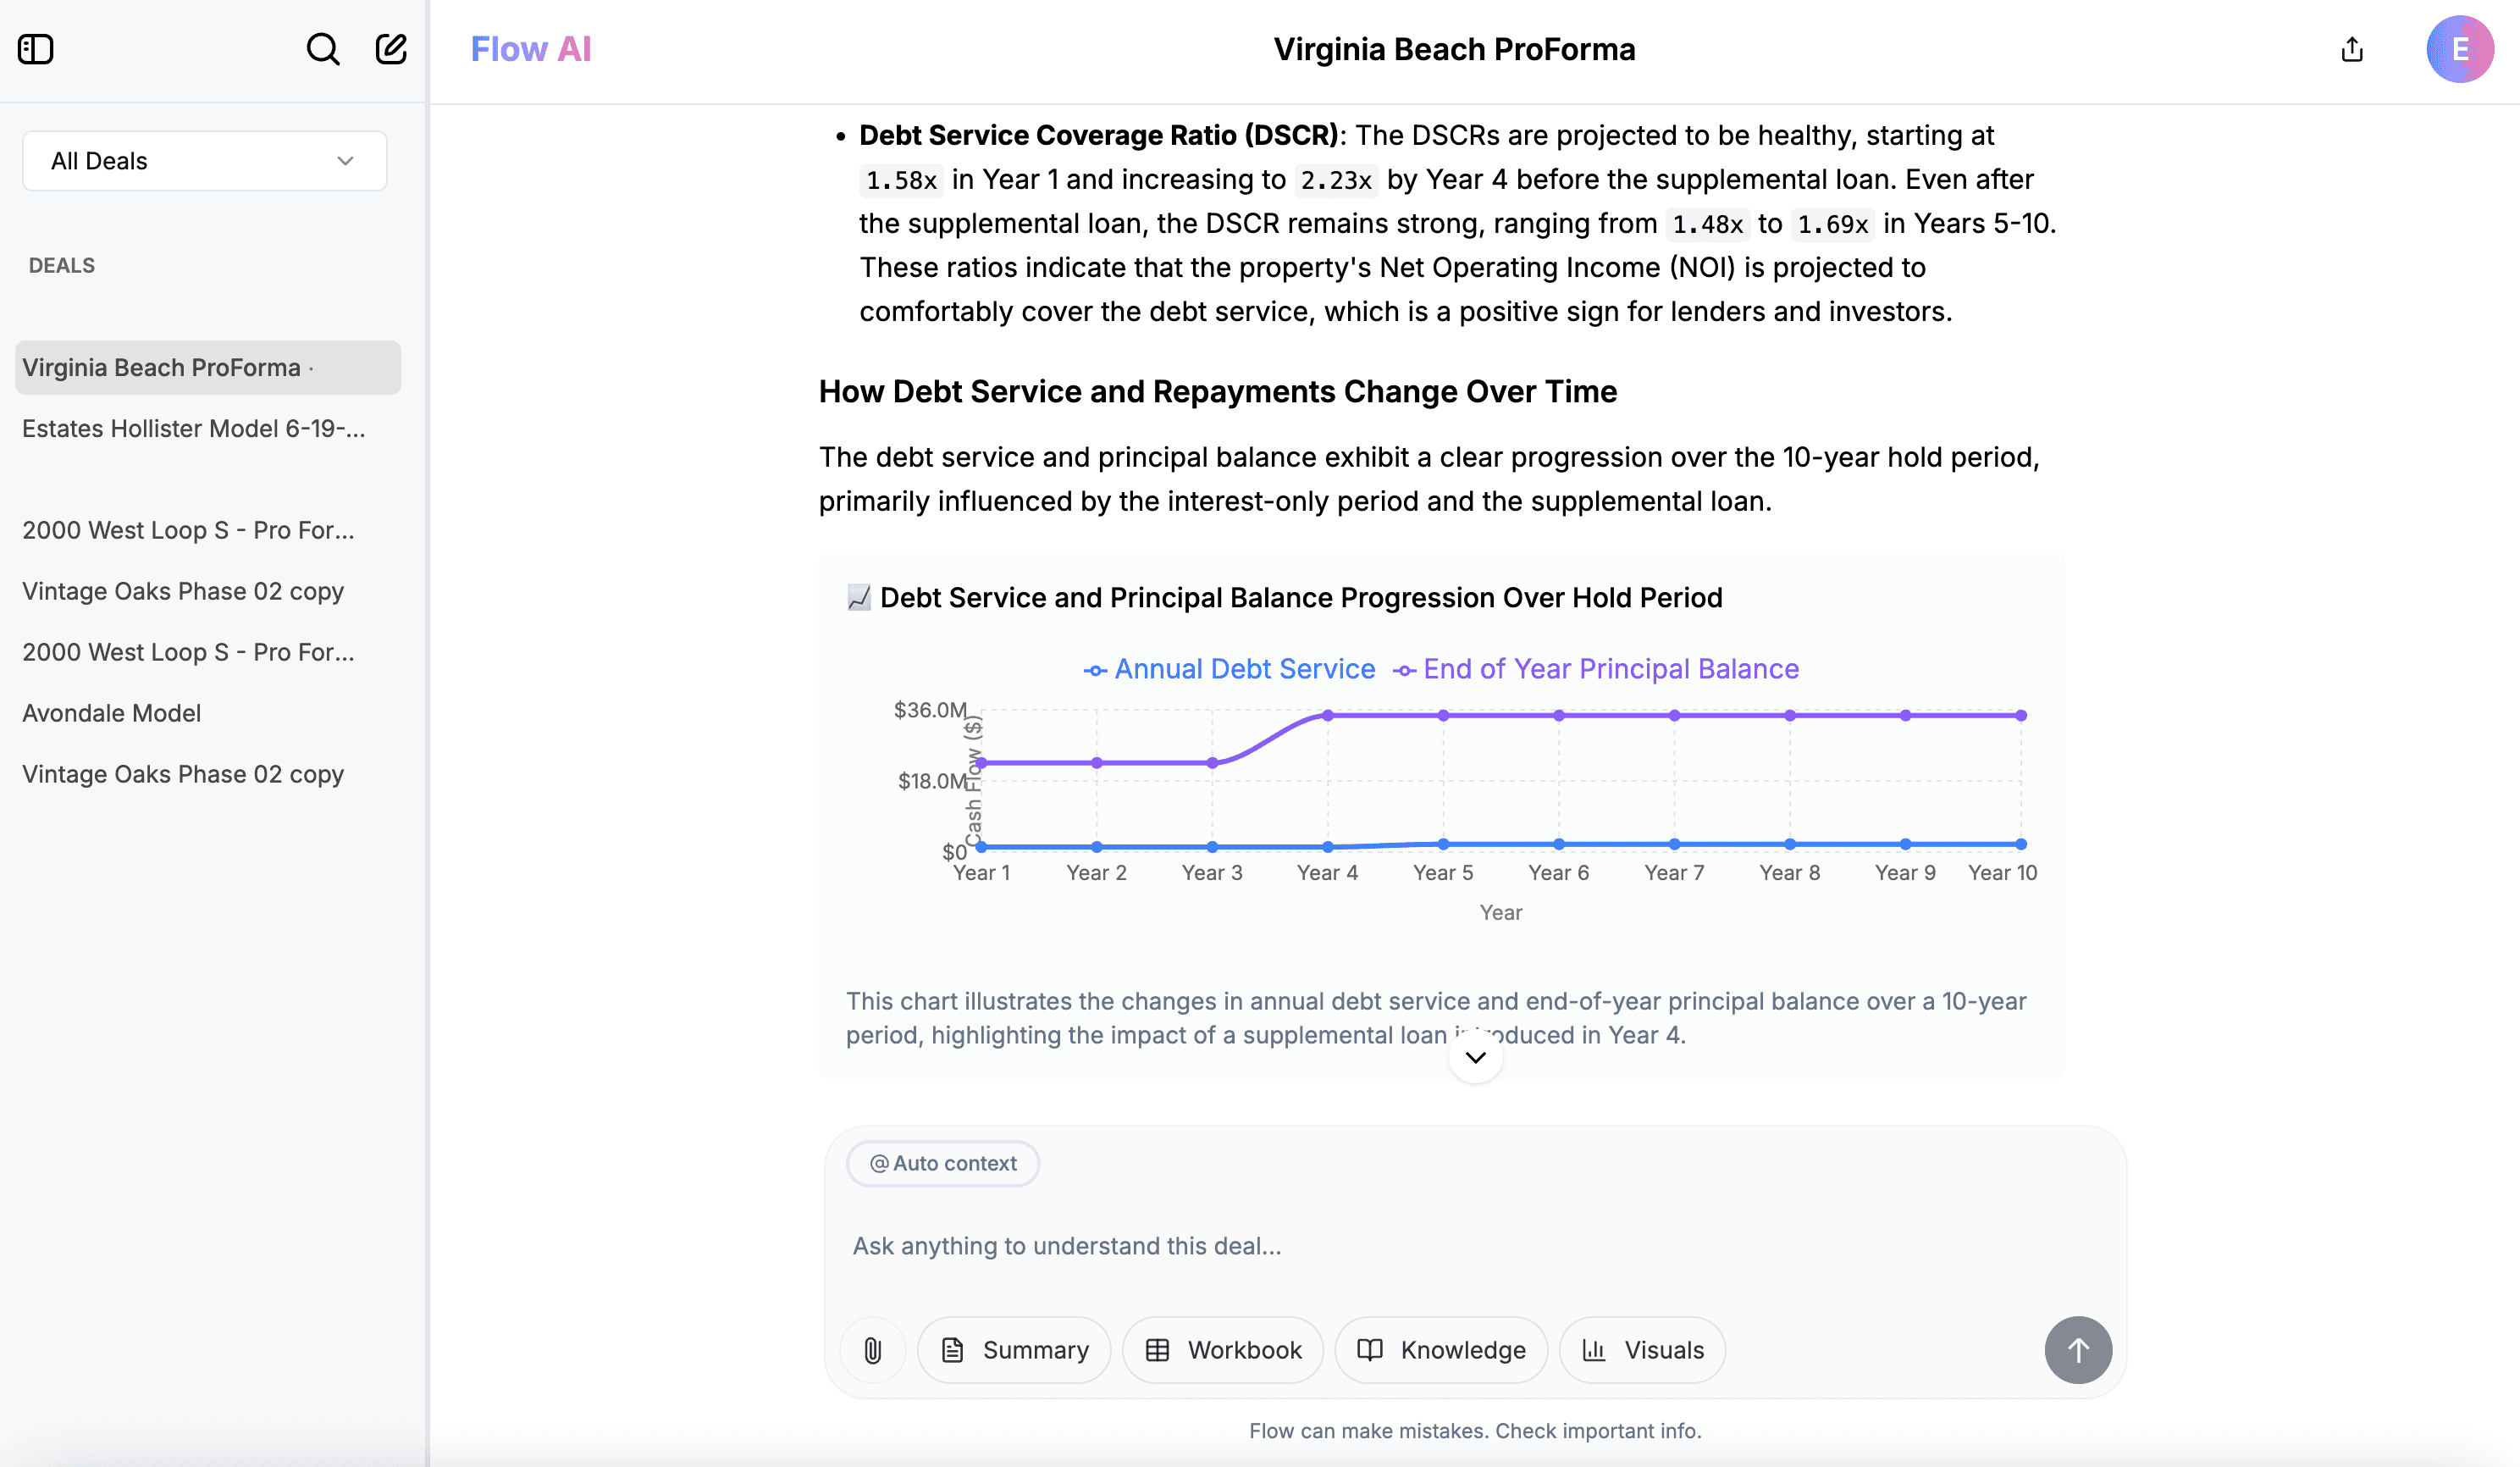The image size is (2520, 1467).
Task: Open the Estates Hollister Model deal
Action: 194,428
